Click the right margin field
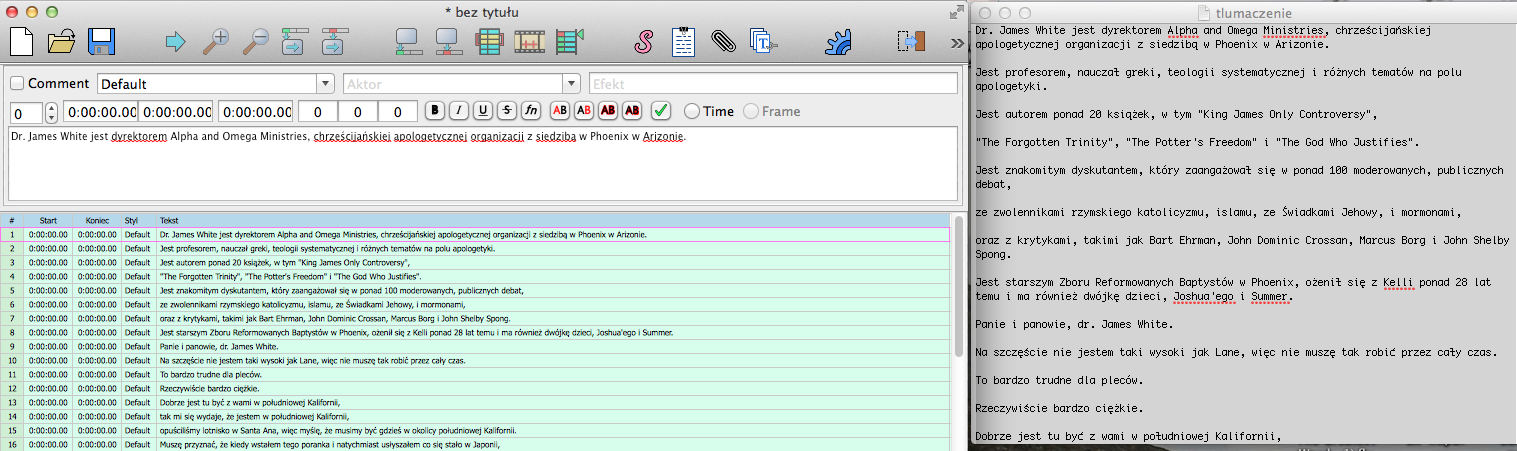Viewport: 1517px width, 451px height. [358, 112]
